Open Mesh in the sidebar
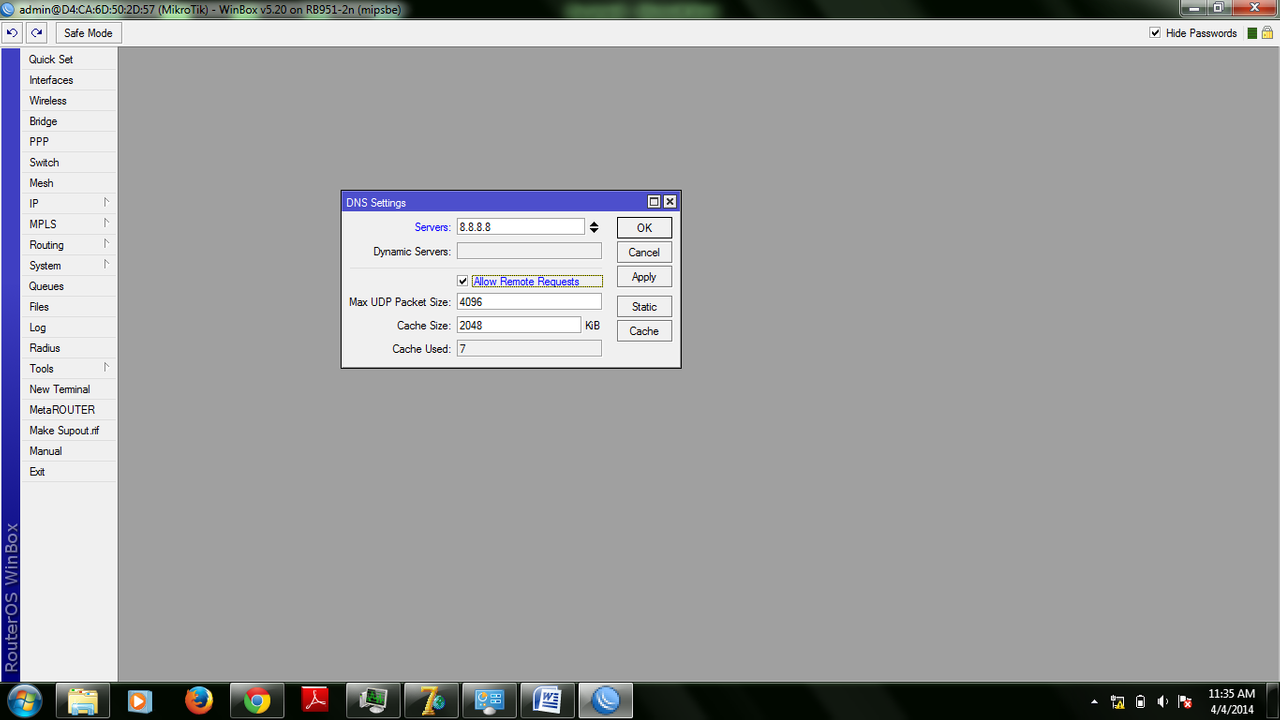The image size is (1280, 720). click(x=69, y=183)
